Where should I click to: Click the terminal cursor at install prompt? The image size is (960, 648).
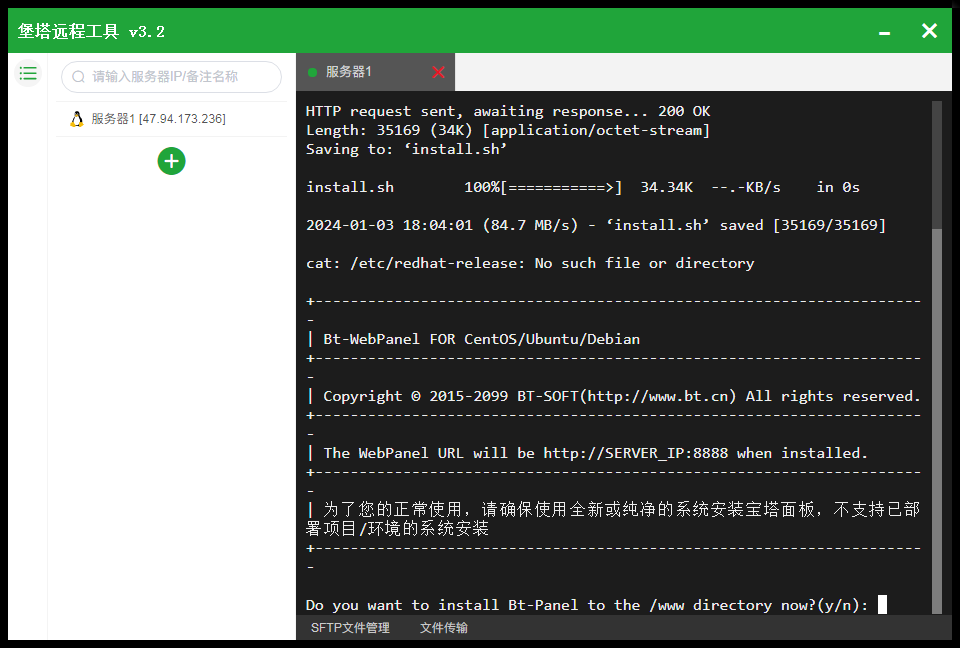pos(882,605)
